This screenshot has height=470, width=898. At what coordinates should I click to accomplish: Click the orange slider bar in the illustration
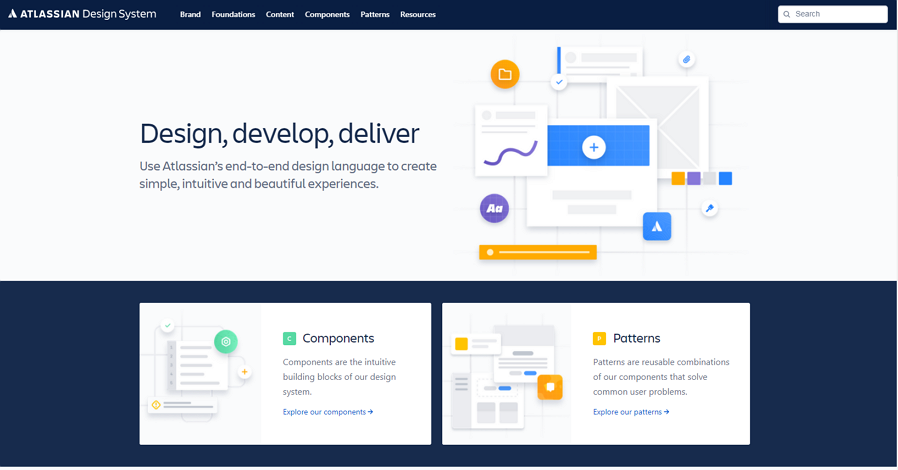tap(538, 252)
